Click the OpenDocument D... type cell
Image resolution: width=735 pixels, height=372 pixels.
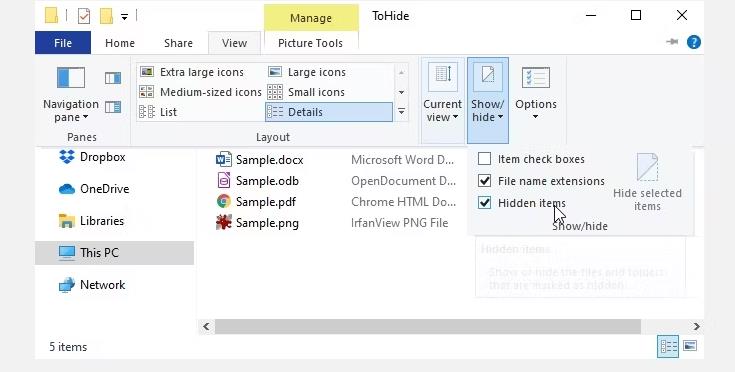pyautogui.click(x=404, y=181)
